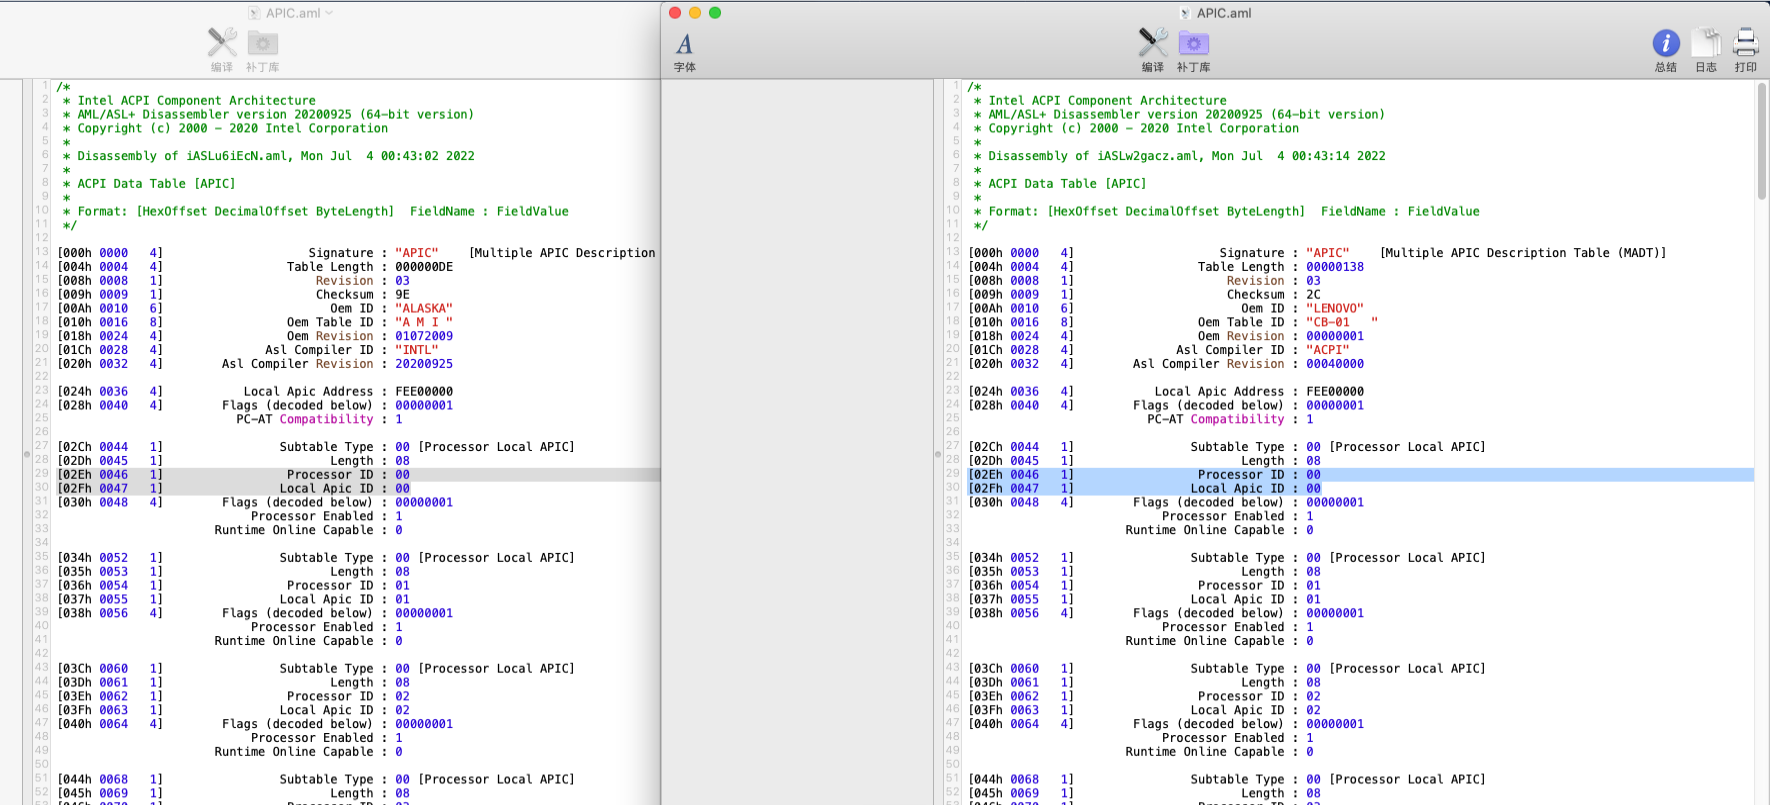1770x805 pixels.
Task: Click the Compile (编译) icon in the left window
Action: click(x=222, y=43)
